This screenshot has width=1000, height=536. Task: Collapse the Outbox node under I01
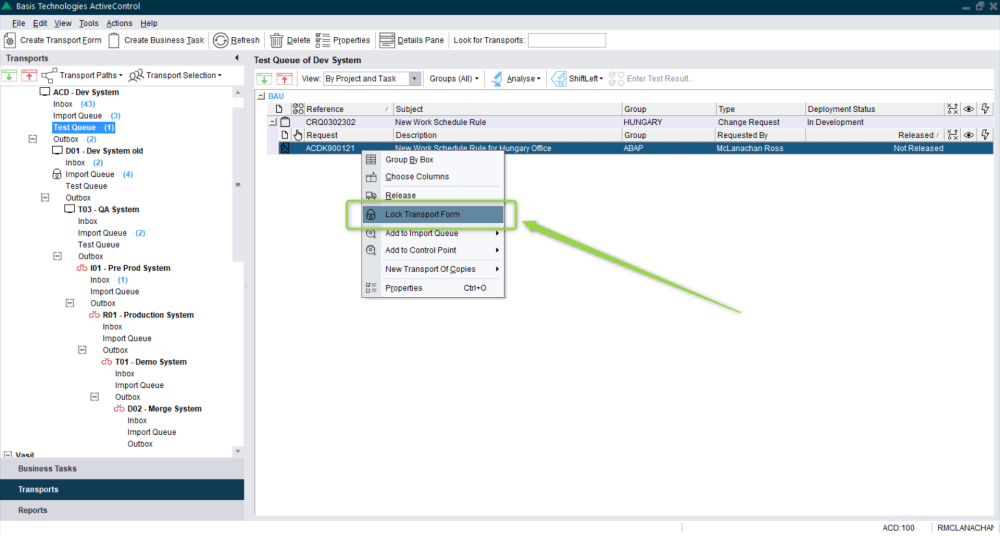[70, 303]
